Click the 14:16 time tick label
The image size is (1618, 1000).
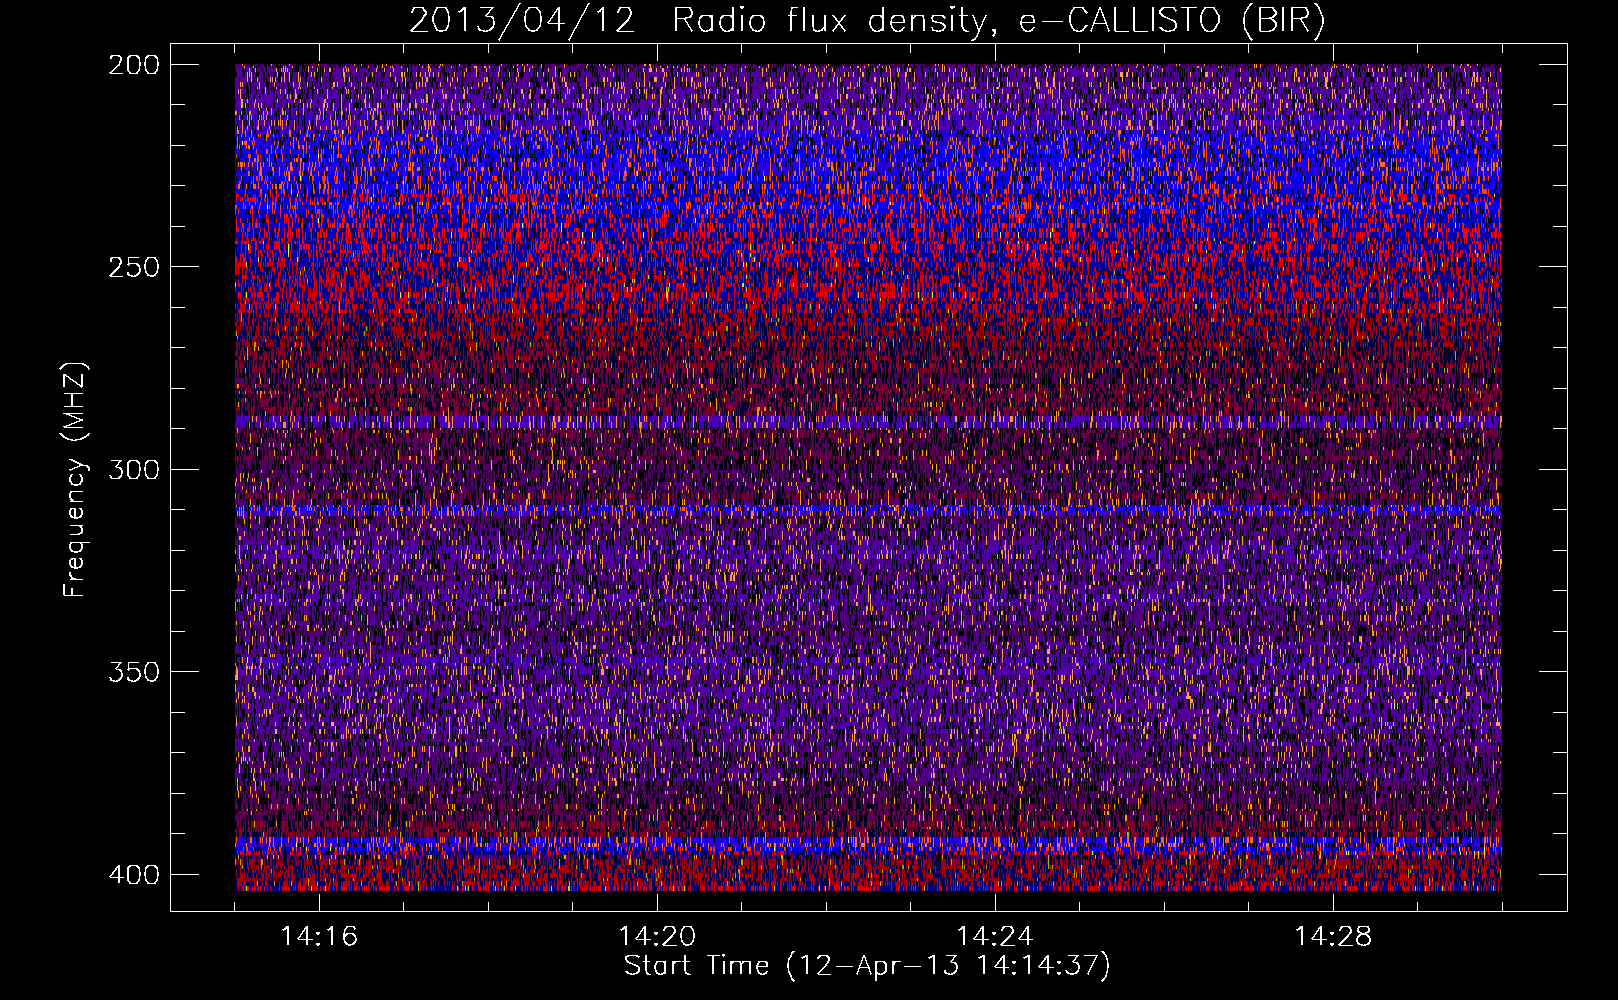tap(319, 937)
